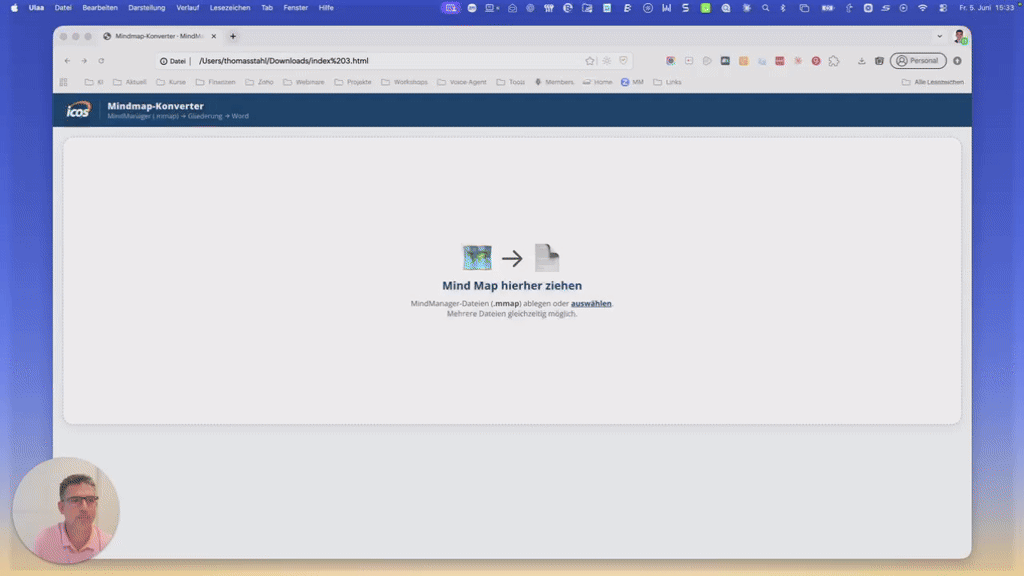Click the red circular extension icon
Screen dimensions: 1024x576
tap(816, 61)
